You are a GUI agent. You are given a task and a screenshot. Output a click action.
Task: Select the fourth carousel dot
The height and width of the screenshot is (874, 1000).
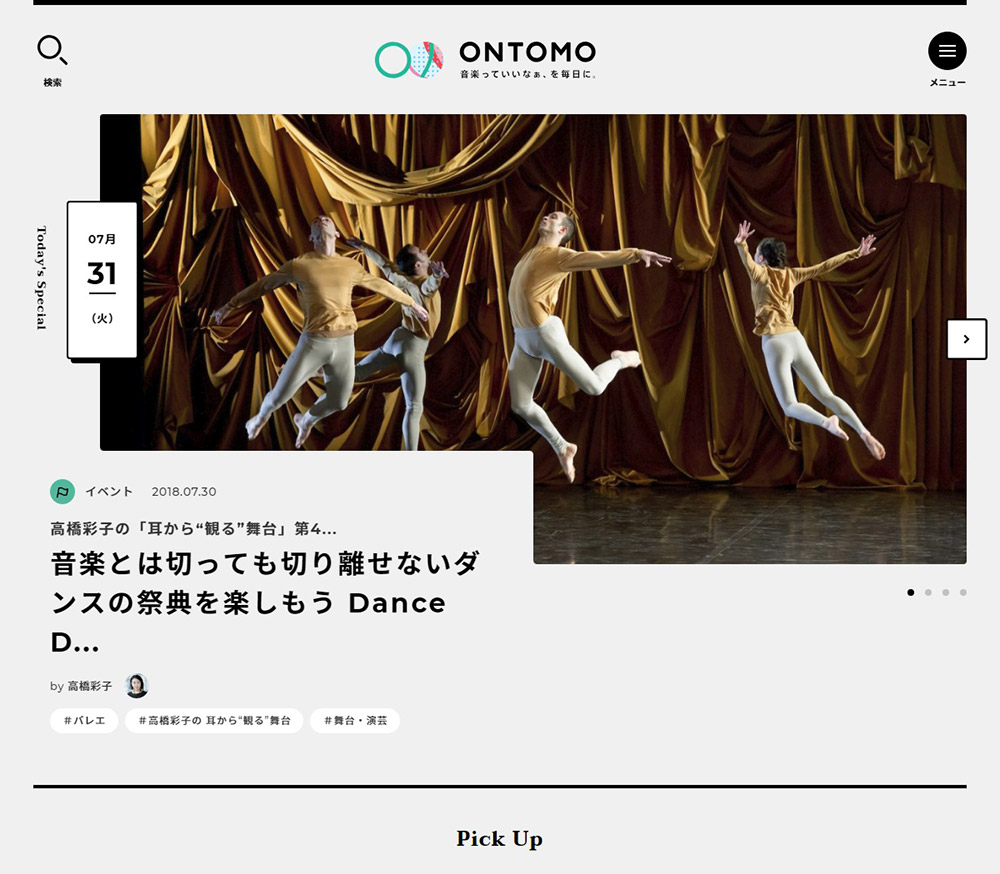pyautogui.click(x=962, y=592)
